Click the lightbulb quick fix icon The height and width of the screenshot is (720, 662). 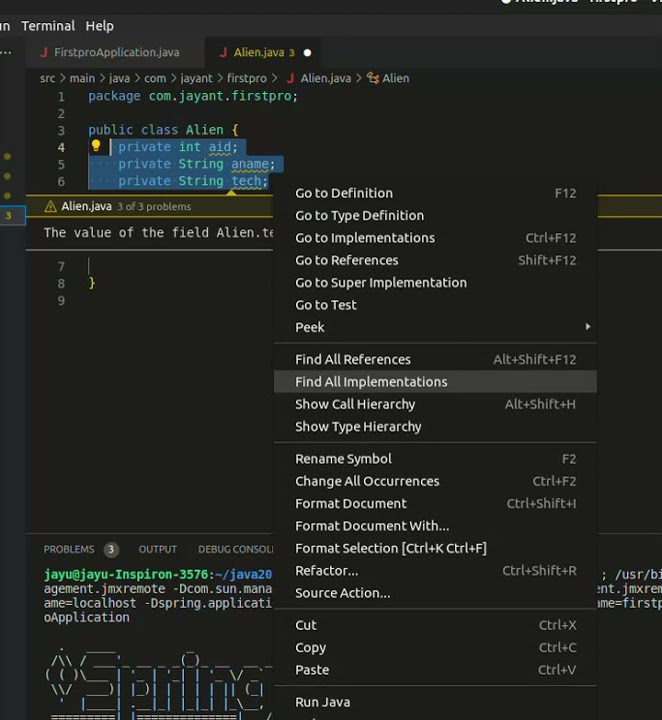tap(95, 146)
